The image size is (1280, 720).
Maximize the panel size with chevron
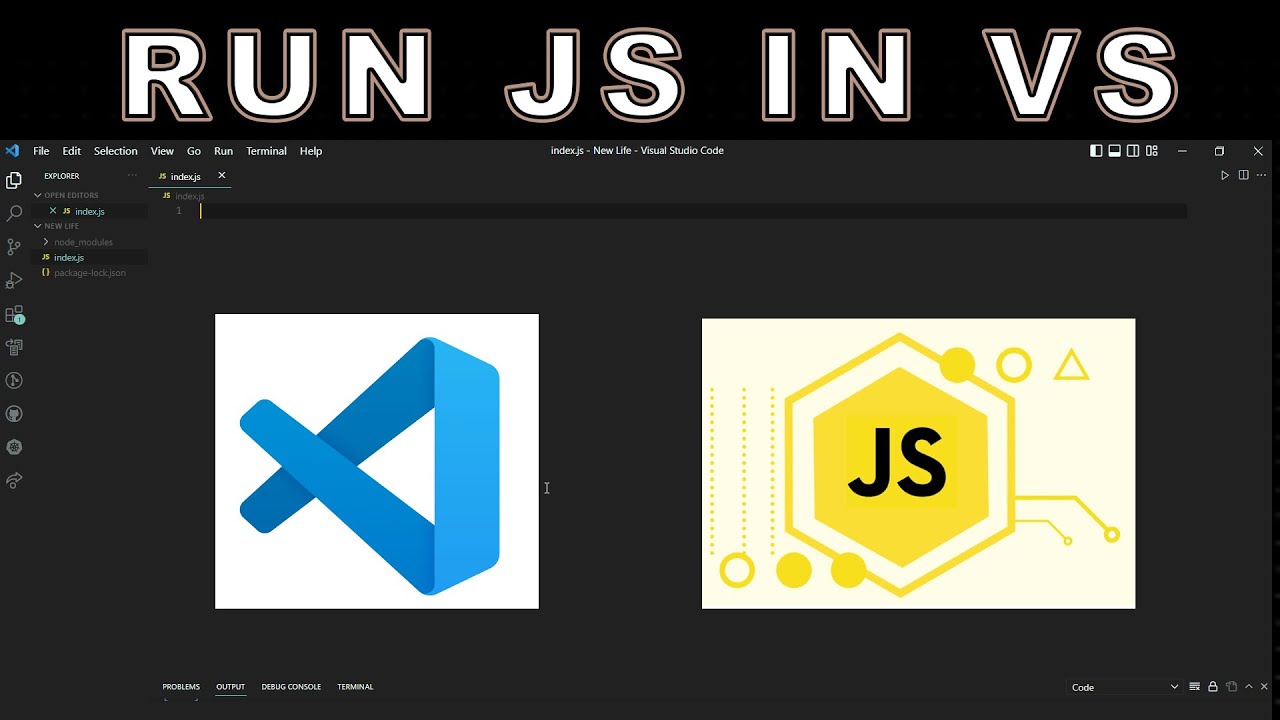click(x=1249, y=687)
